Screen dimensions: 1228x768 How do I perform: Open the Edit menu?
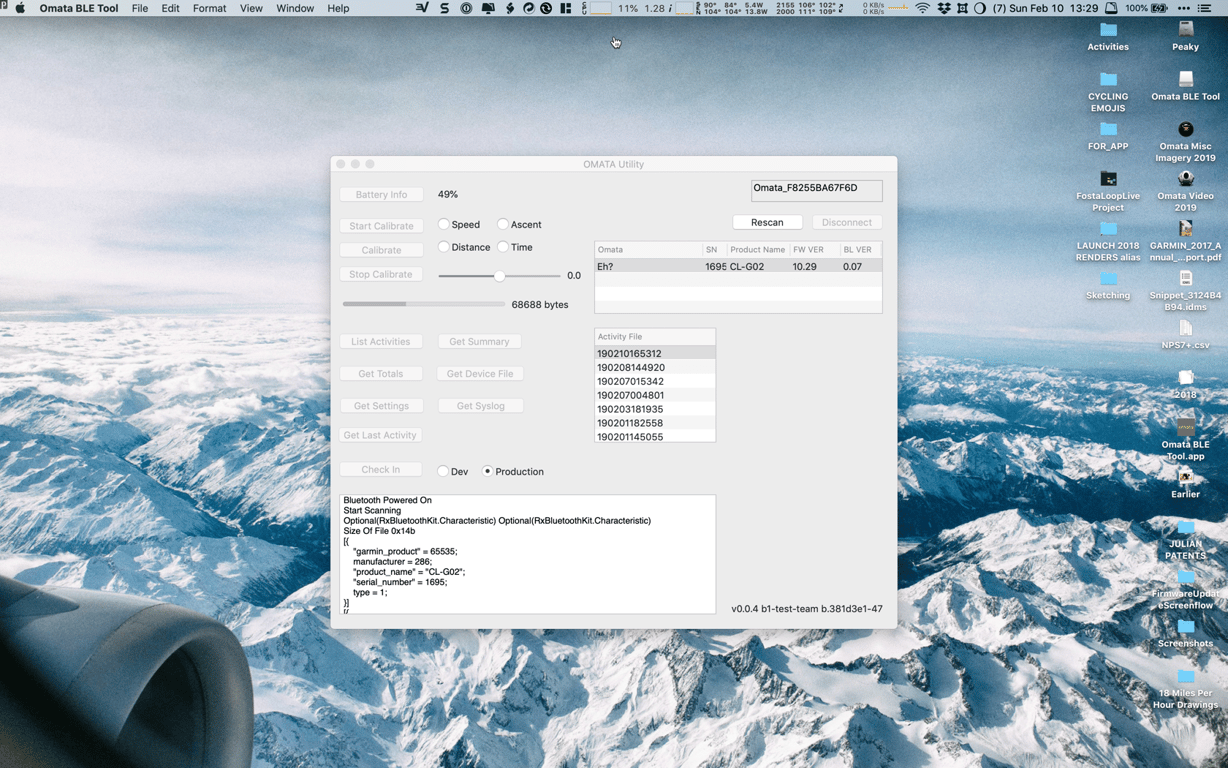click(x=171, y=8)
